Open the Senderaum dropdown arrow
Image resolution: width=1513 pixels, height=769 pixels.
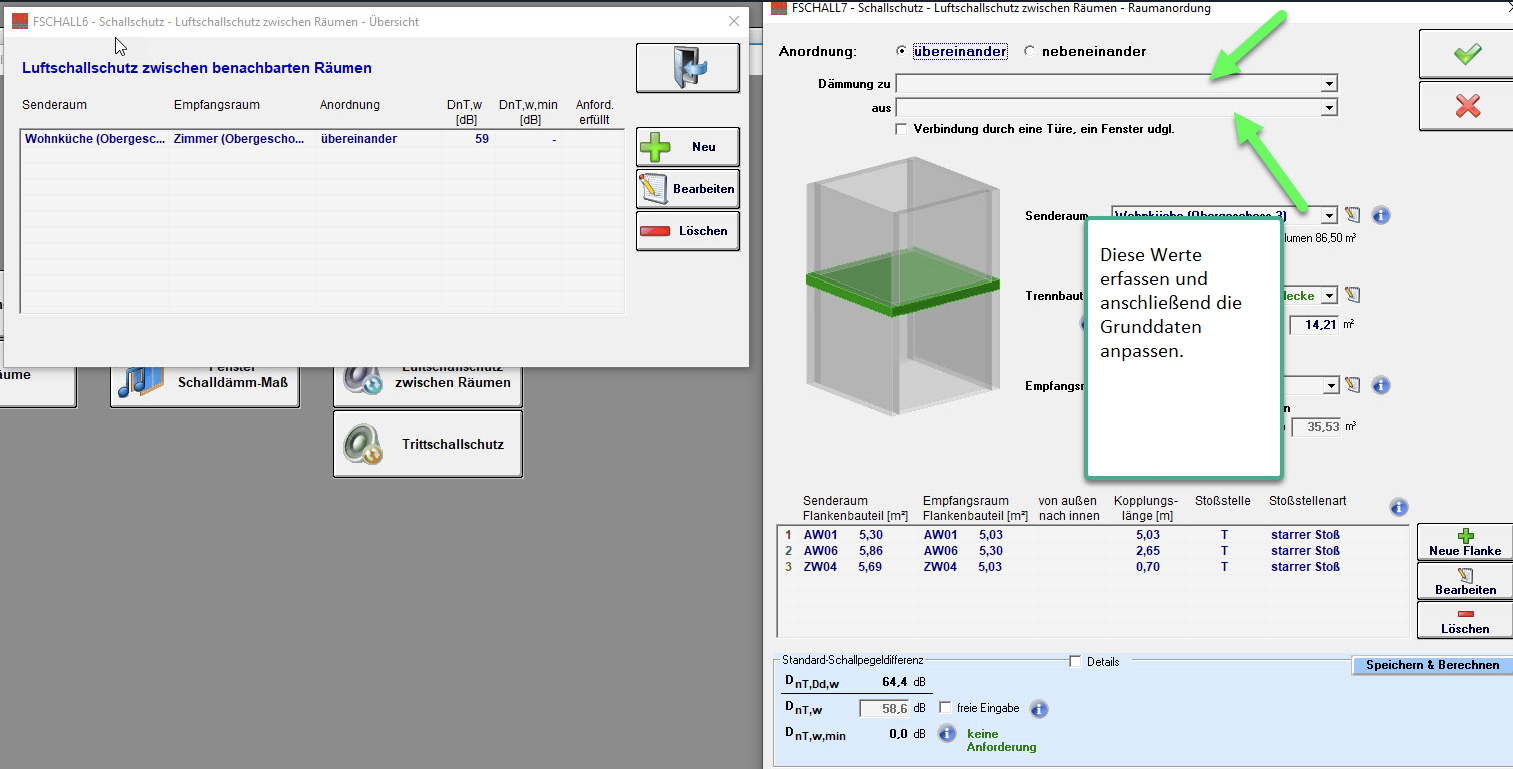1328,216
